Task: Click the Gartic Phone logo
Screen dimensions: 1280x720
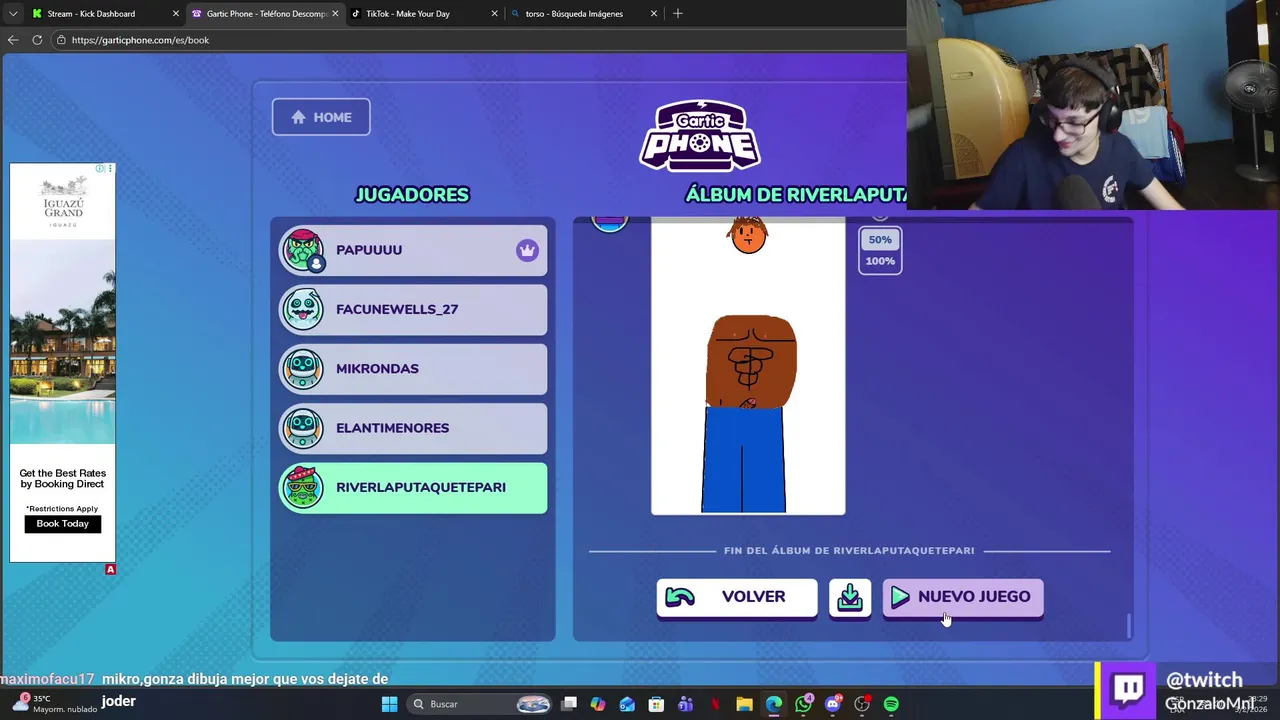Action: tap(700, 135)
